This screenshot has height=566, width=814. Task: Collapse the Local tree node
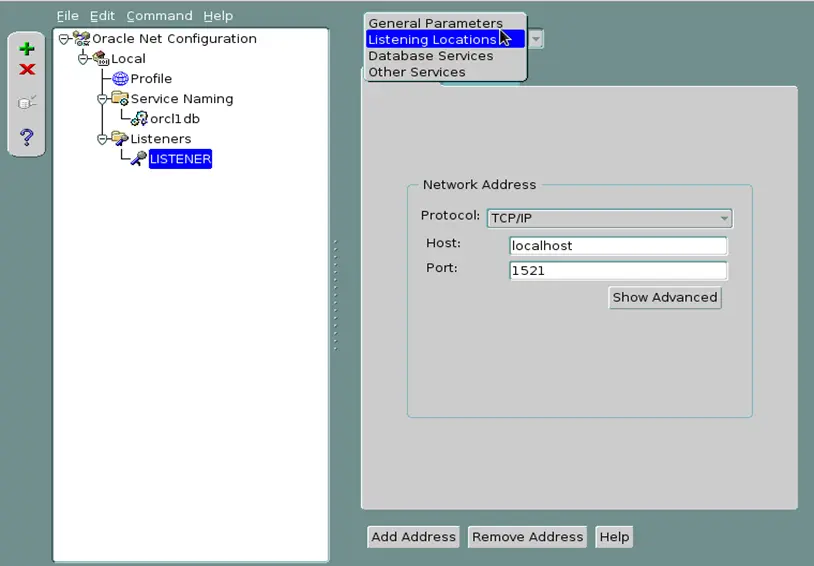click(x=83, y=59)
